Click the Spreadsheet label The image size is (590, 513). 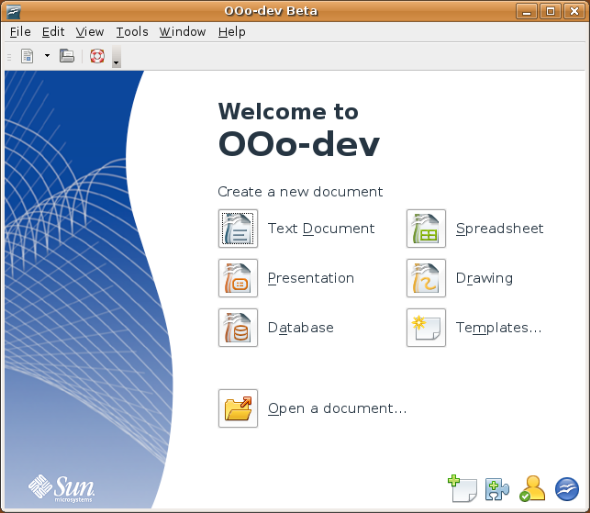click(500, 229)
